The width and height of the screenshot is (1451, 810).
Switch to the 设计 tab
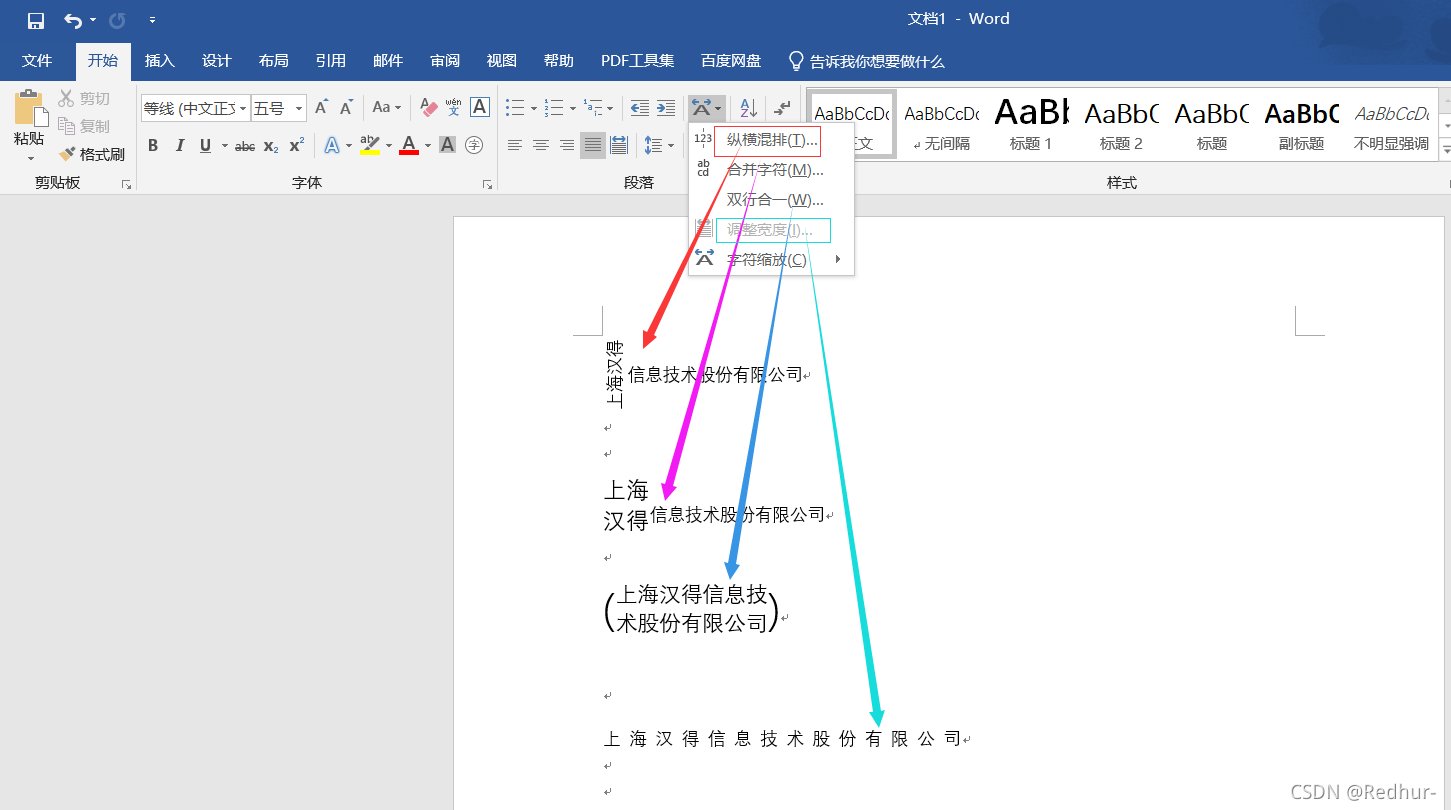(217, 61)
